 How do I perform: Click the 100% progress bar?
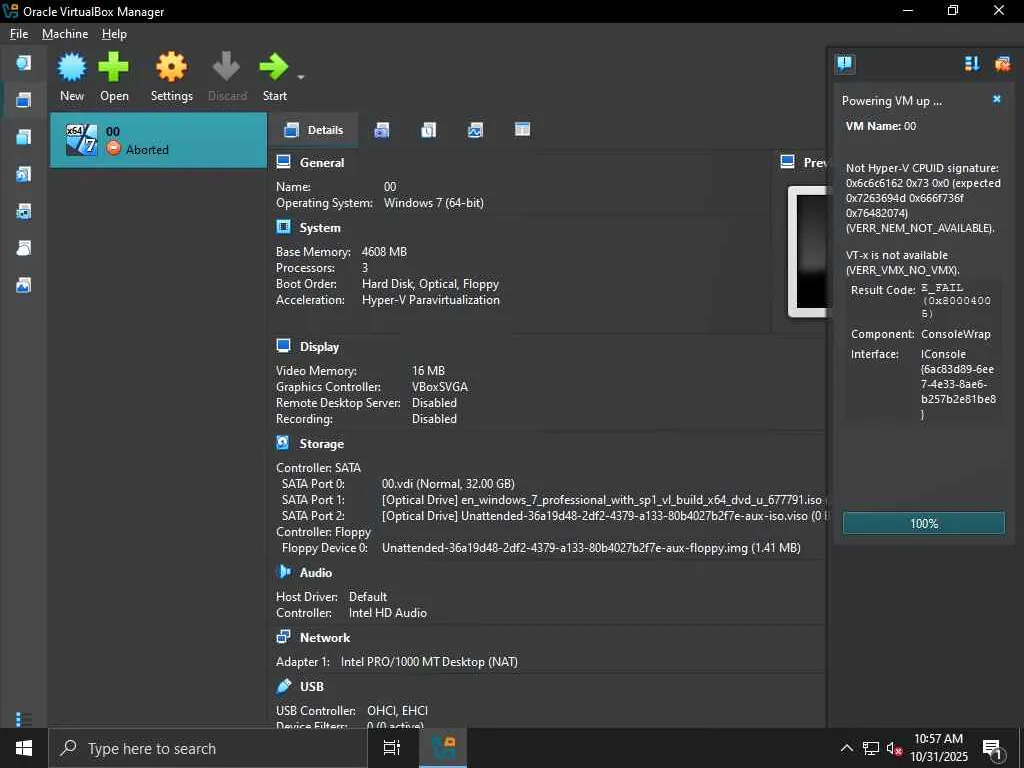(923, 523)
